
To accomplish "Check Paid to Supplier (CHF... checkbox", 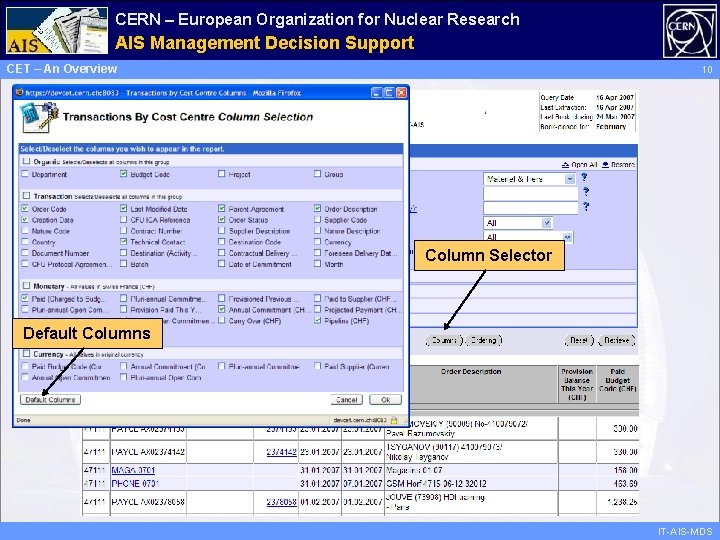I will tap(317, 298).
